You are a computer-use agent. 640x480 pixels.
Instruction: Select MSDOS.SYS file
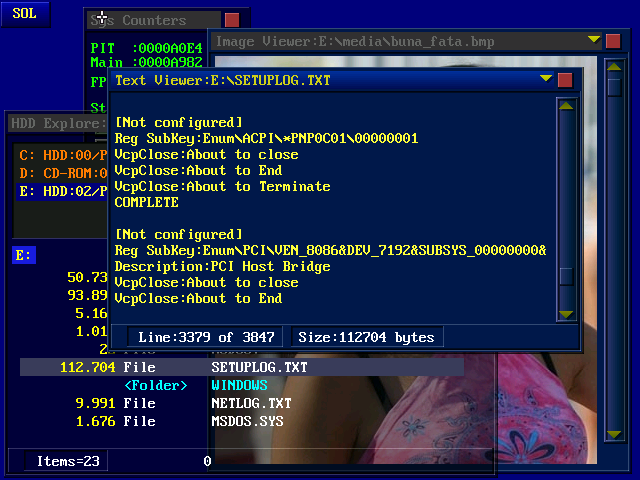pos(247,421)
